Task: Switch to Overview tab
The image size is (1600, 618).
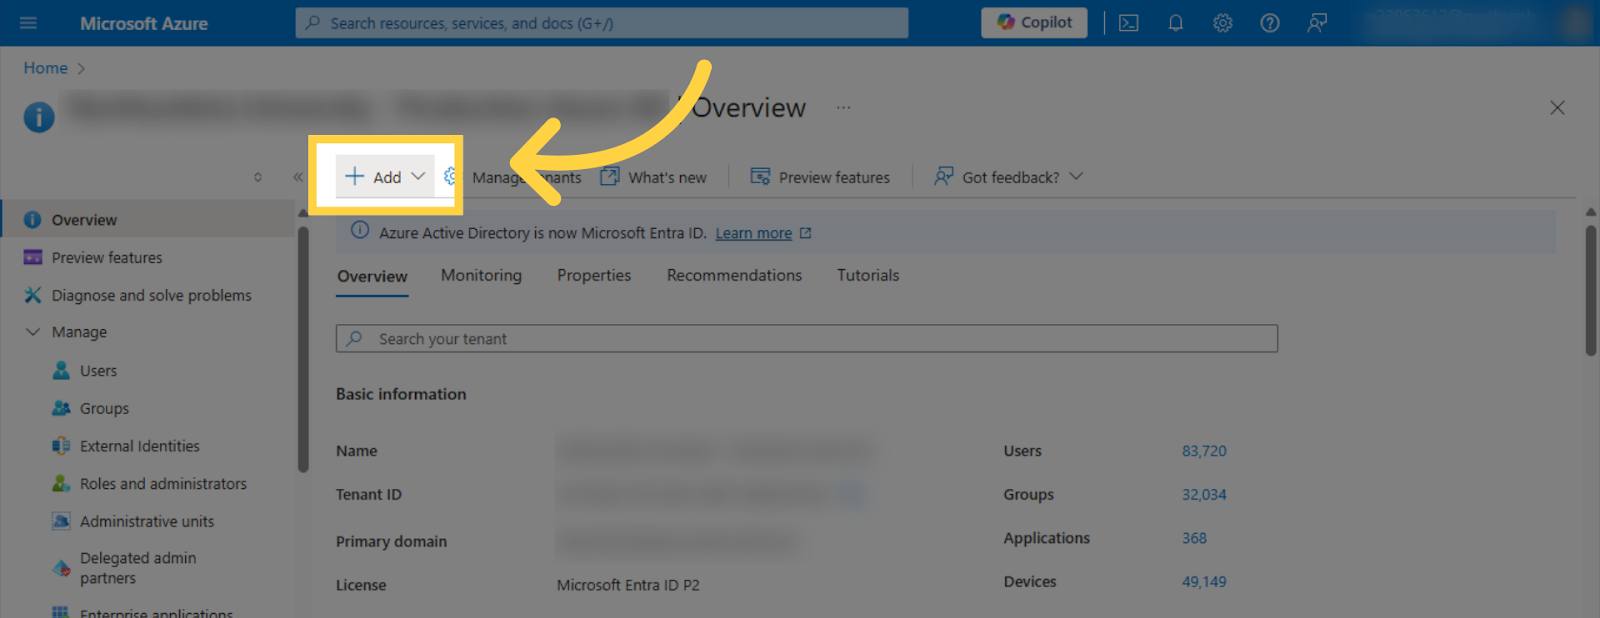Action: 372,276
